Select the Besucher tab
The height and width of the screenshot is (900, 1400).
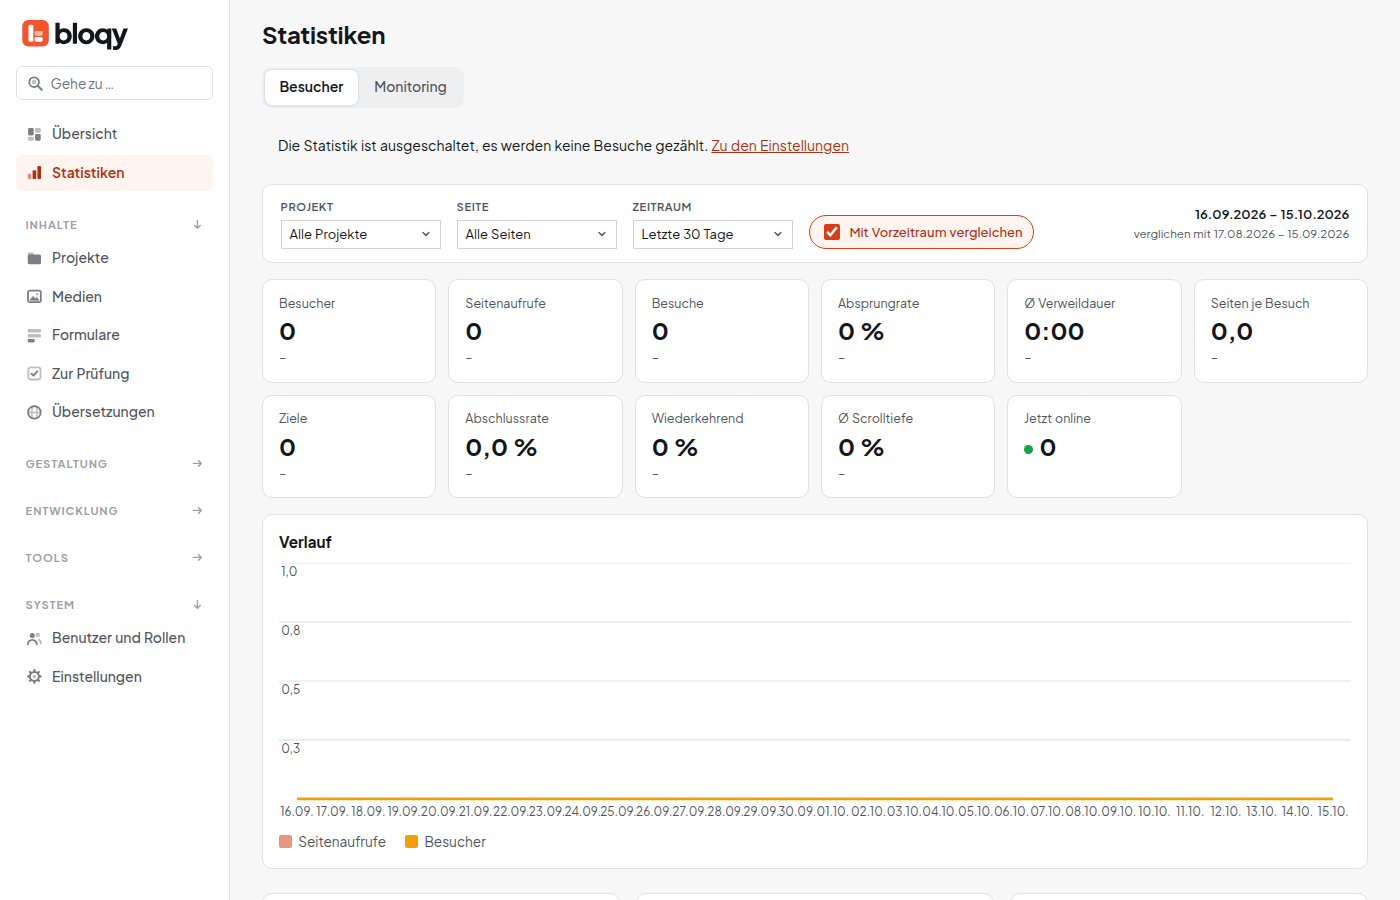[x=311, y=87]
